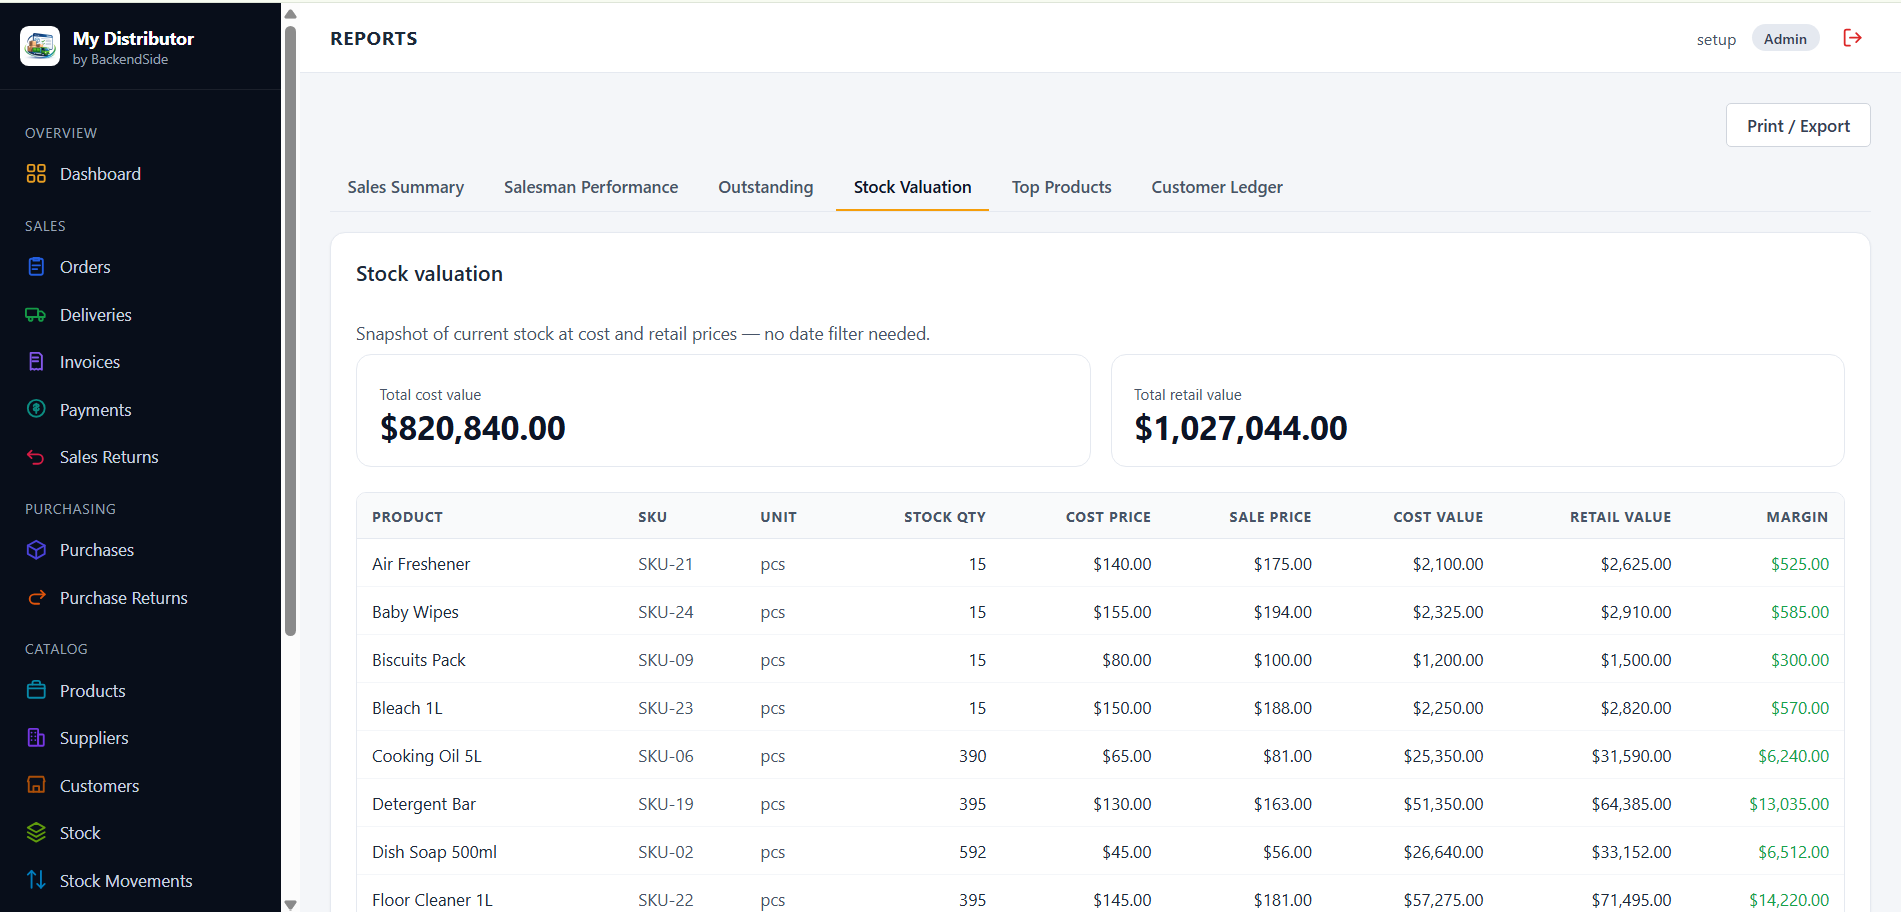Image resolution: width=1901 pixels, height=912 pixels.
Task: Click the Suppliers building icon
Action: click(x=36, y=738)
